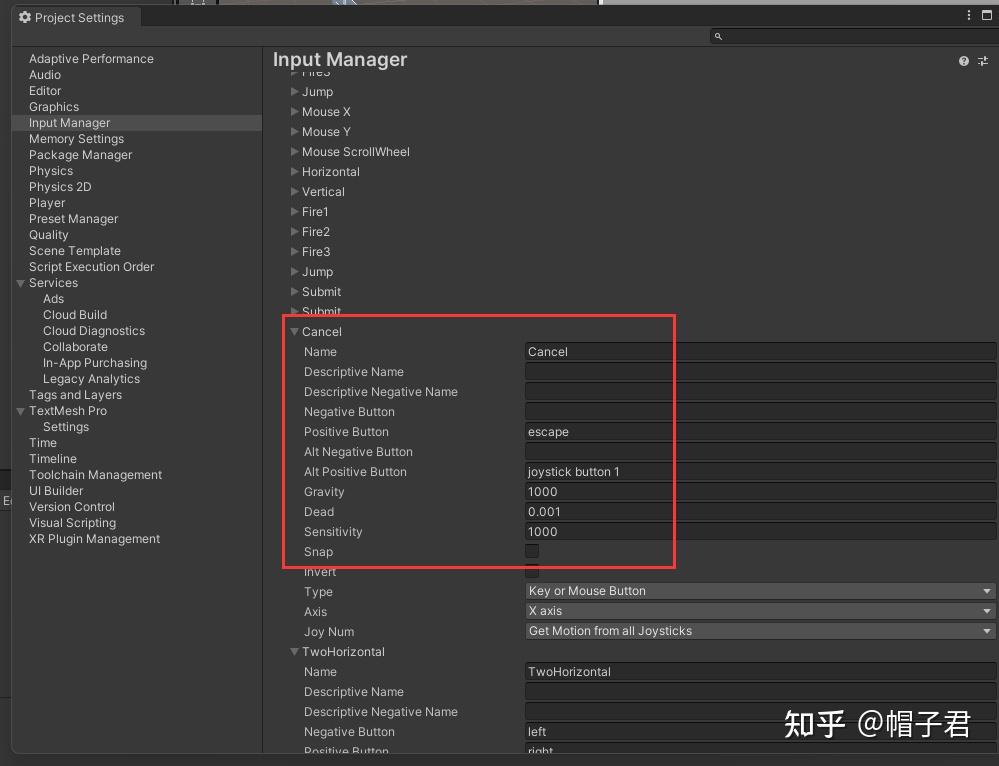Select Physics 2D in the settings sidebar

[60, 187]
